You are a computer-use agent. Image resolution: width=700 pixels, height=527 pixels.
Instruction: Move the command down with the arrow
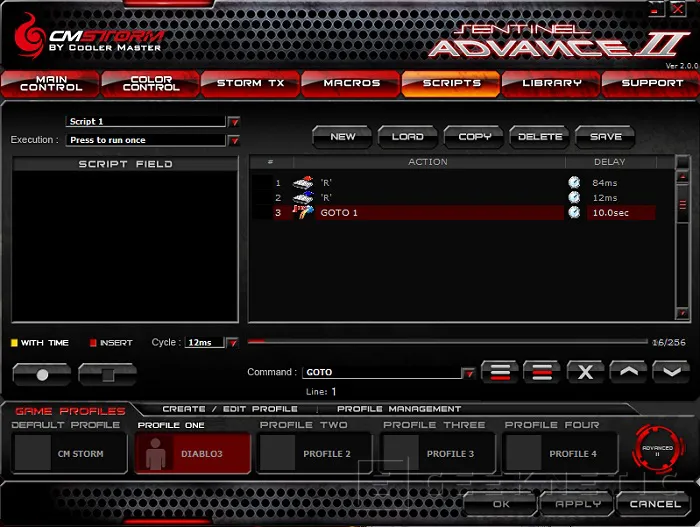click(672, 372)
